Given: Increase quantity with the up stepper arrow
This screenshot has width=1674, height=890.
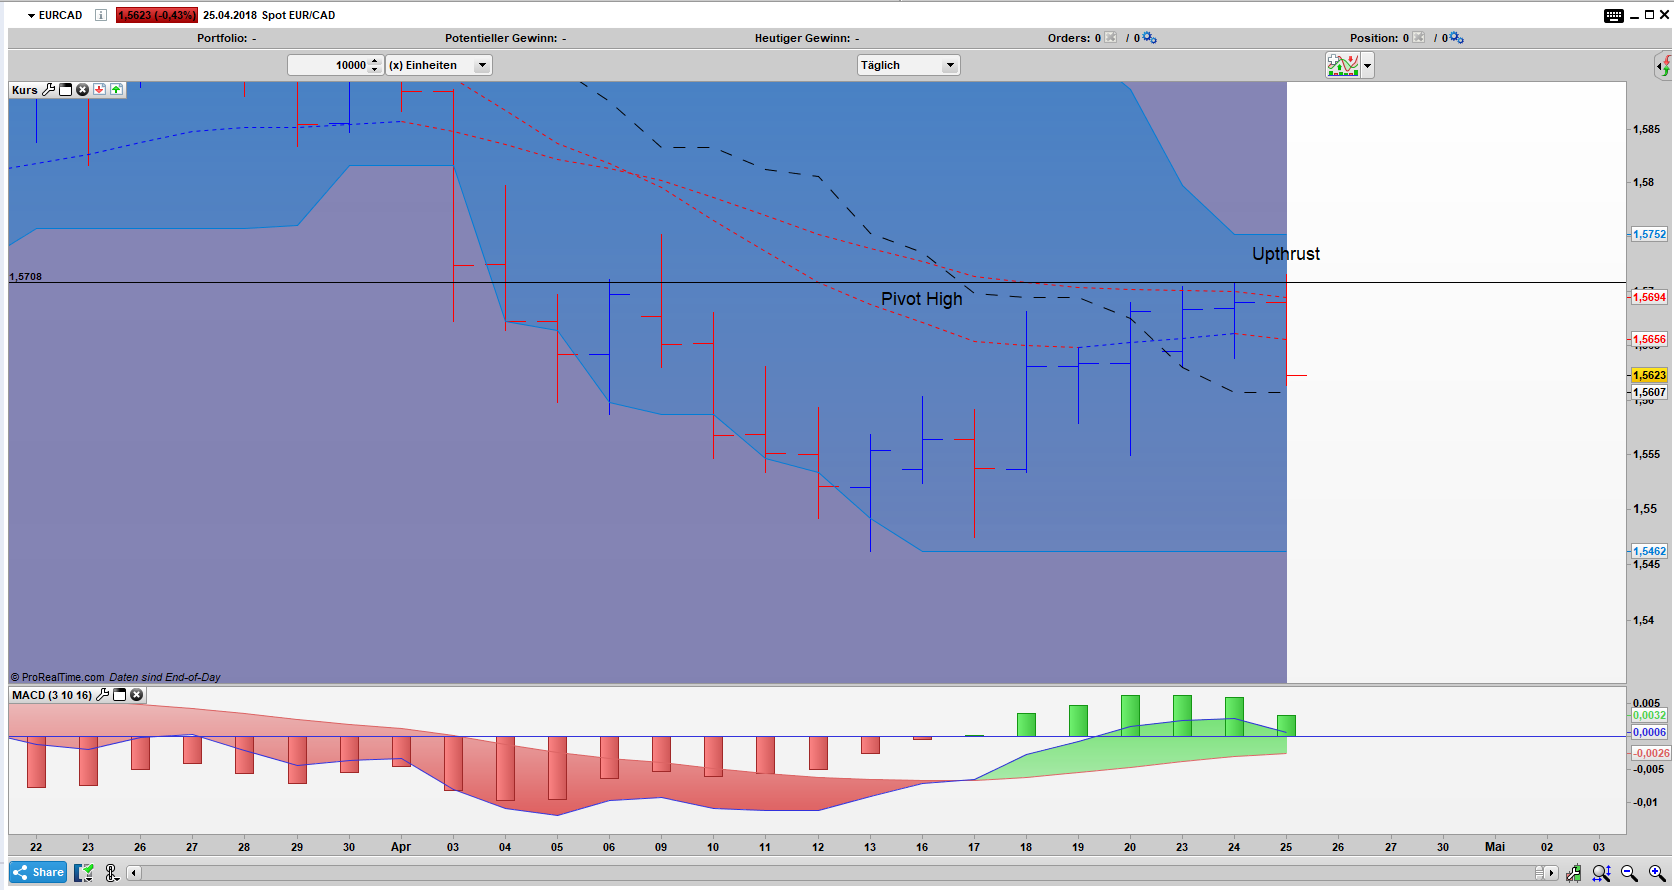Looking at the screenshot, I should [x=375, y=61].
